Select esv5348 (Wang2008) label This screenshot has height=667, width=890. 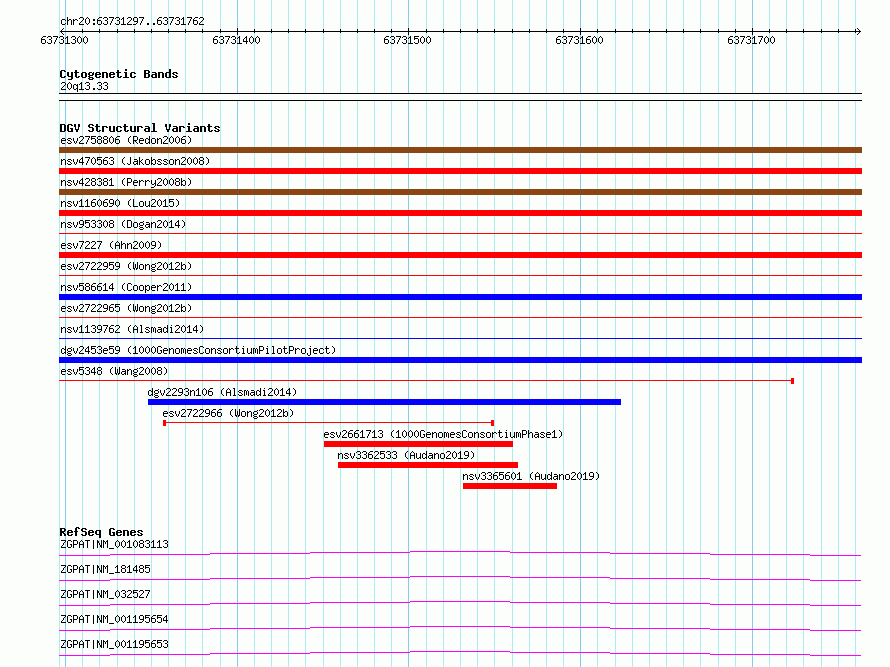(x=114, y=371)
